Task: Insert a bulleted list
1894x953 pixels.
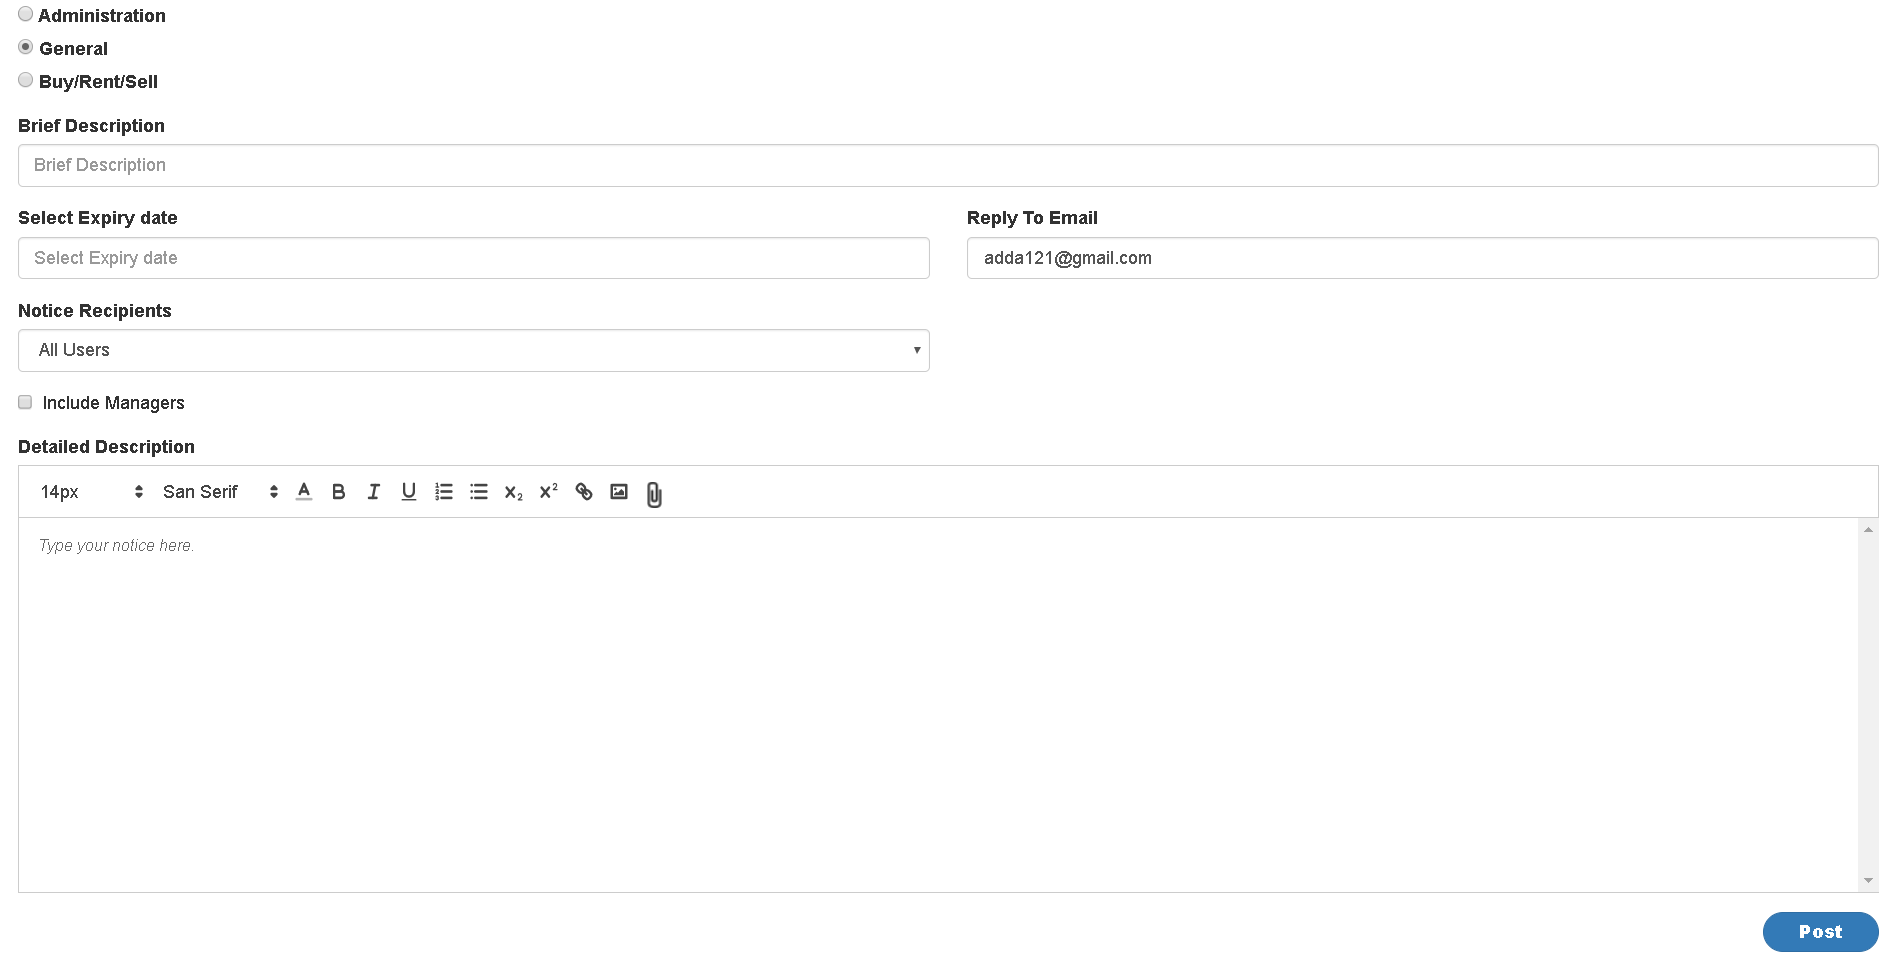Action: point(479,492)
